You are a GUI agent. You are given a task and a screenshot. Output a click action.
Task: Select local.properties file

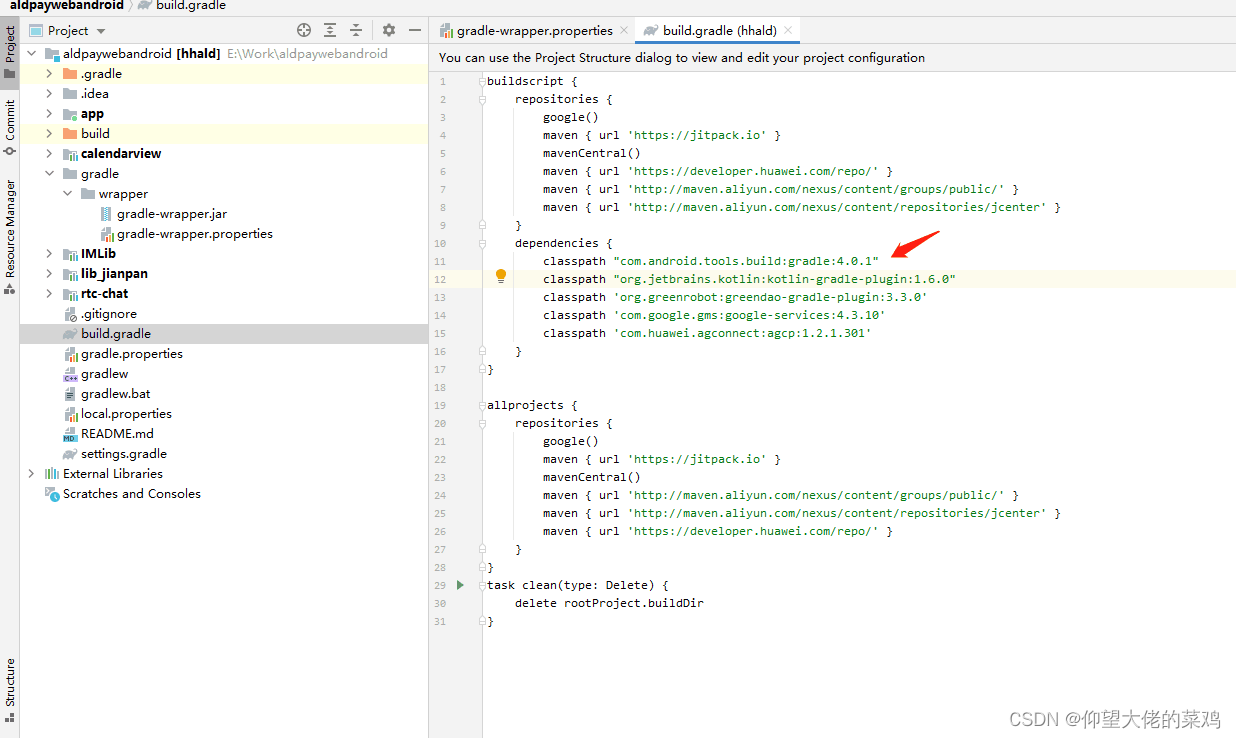tap(126, 413)
